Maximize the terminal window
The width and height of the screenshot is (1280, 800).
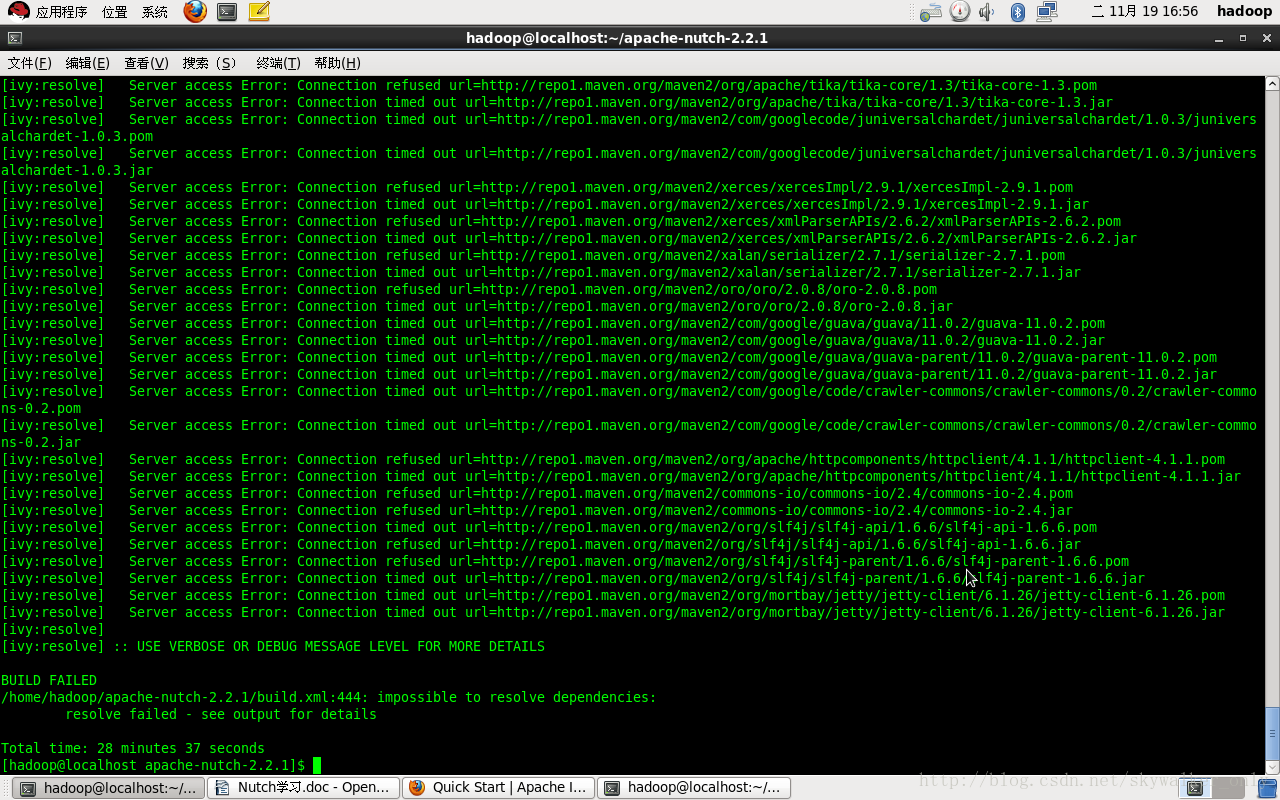1243,38
